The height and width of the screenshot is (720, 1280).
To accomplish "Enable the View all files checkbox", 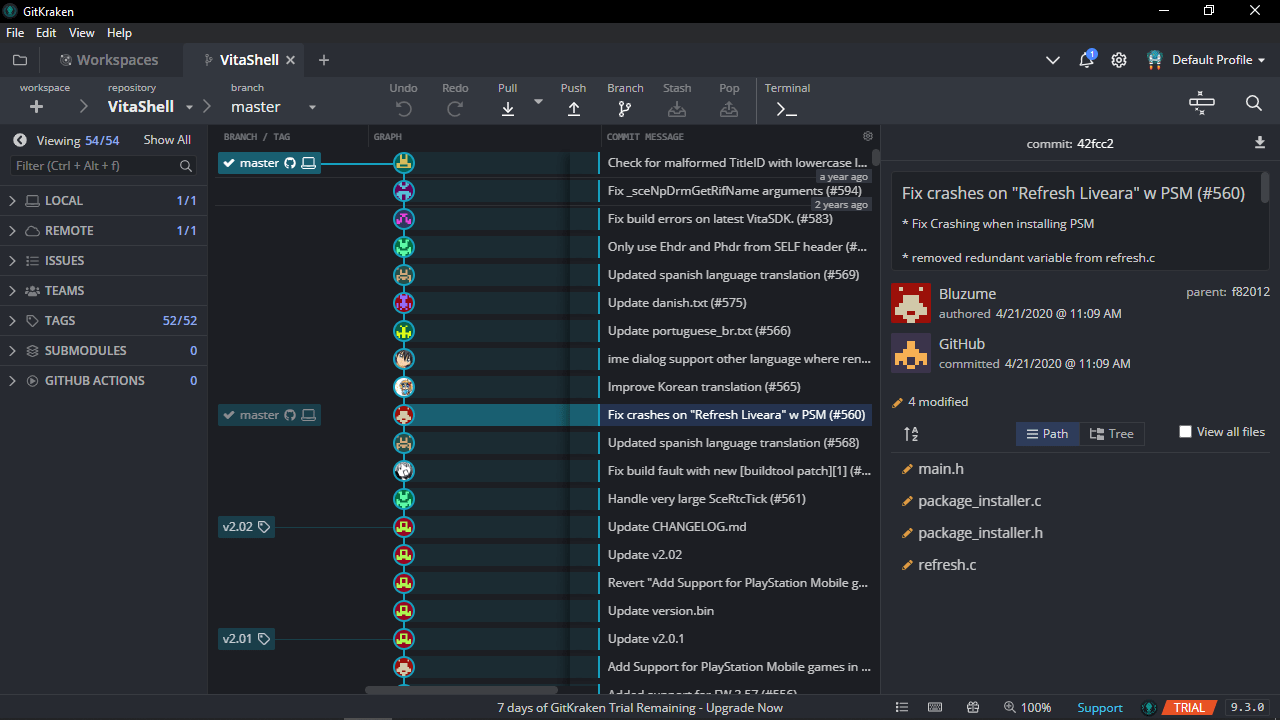I will (x=1185, y=431).
